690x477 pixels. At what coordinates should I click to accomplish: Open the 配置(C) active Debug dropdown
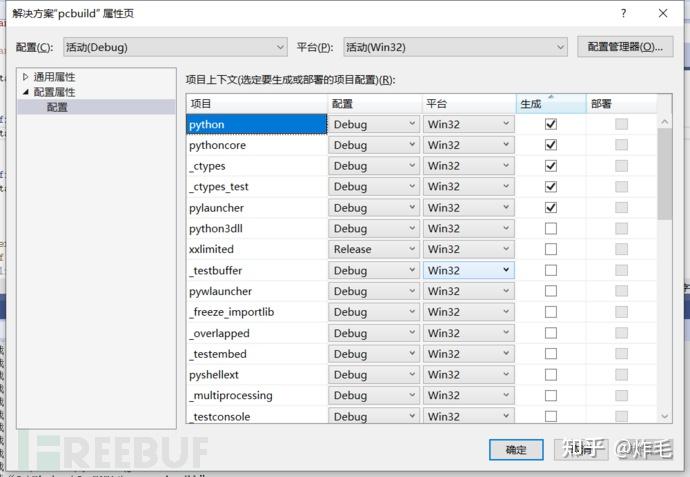click(175, 47)
